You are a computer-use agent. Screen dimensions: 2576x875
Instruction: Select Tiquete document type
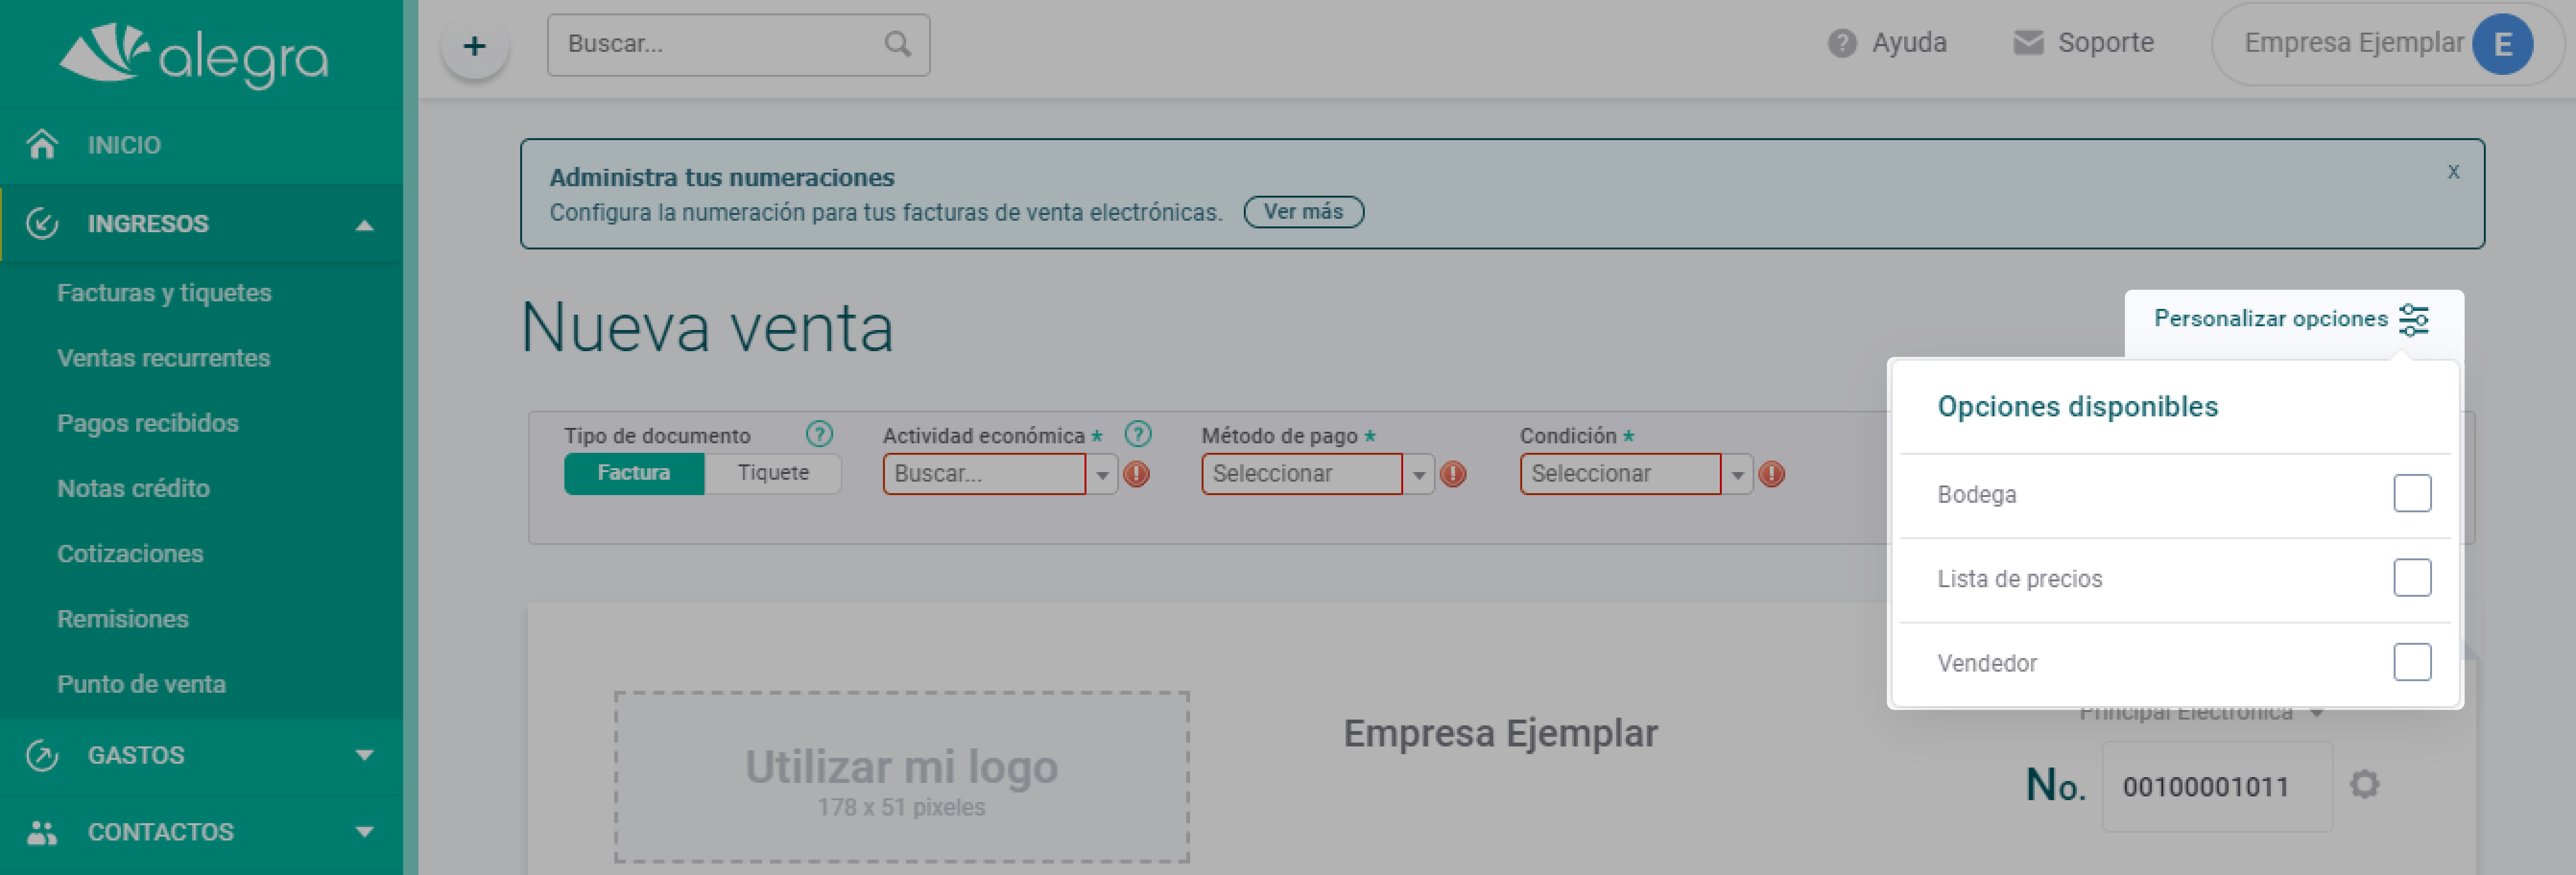773,473
